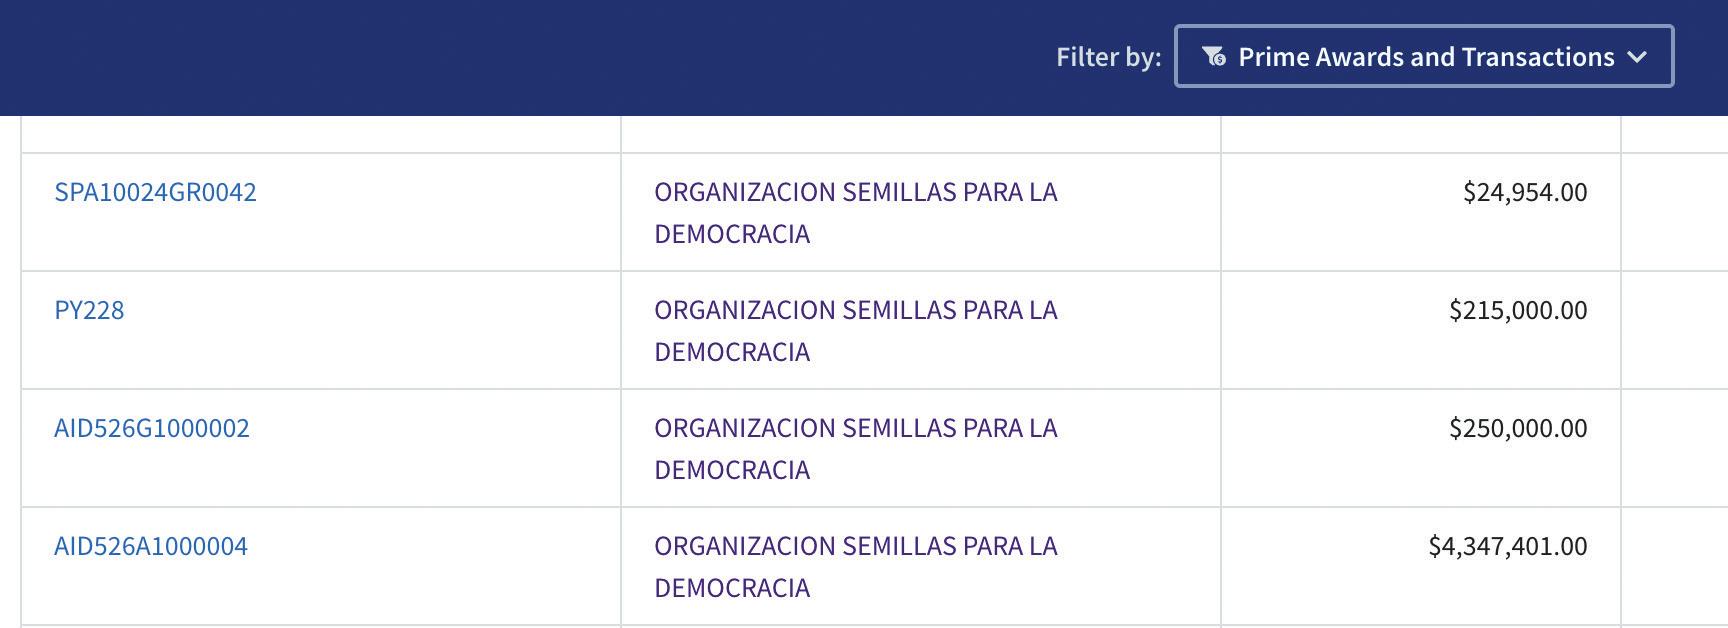Click empty cell right of $4,347,401.00
The width and height of the screenshot is (1728, 628).
pyautogui.click(x=1674, y=566)
